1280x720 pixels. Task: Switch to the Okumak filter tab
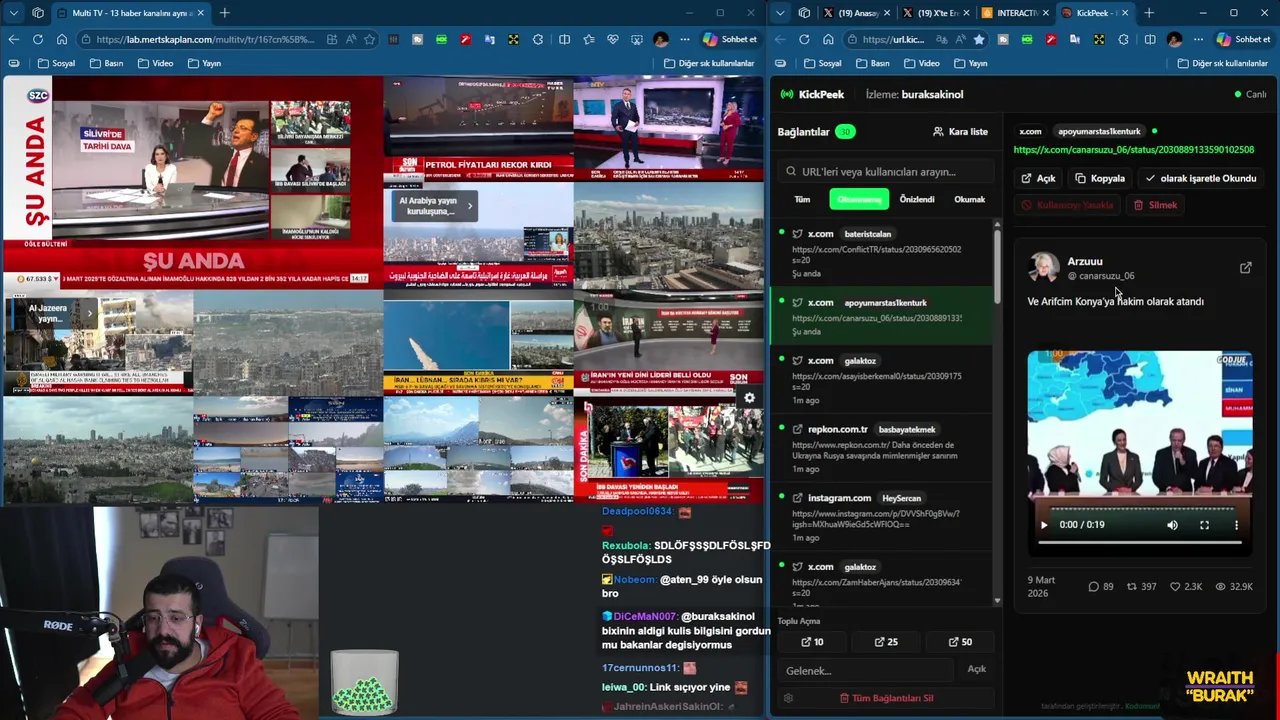[x=969, y=199]
